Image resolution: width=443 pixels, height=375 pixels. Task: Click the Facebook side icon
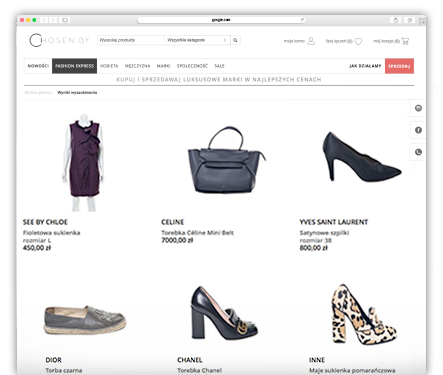[x=418, y=130]
